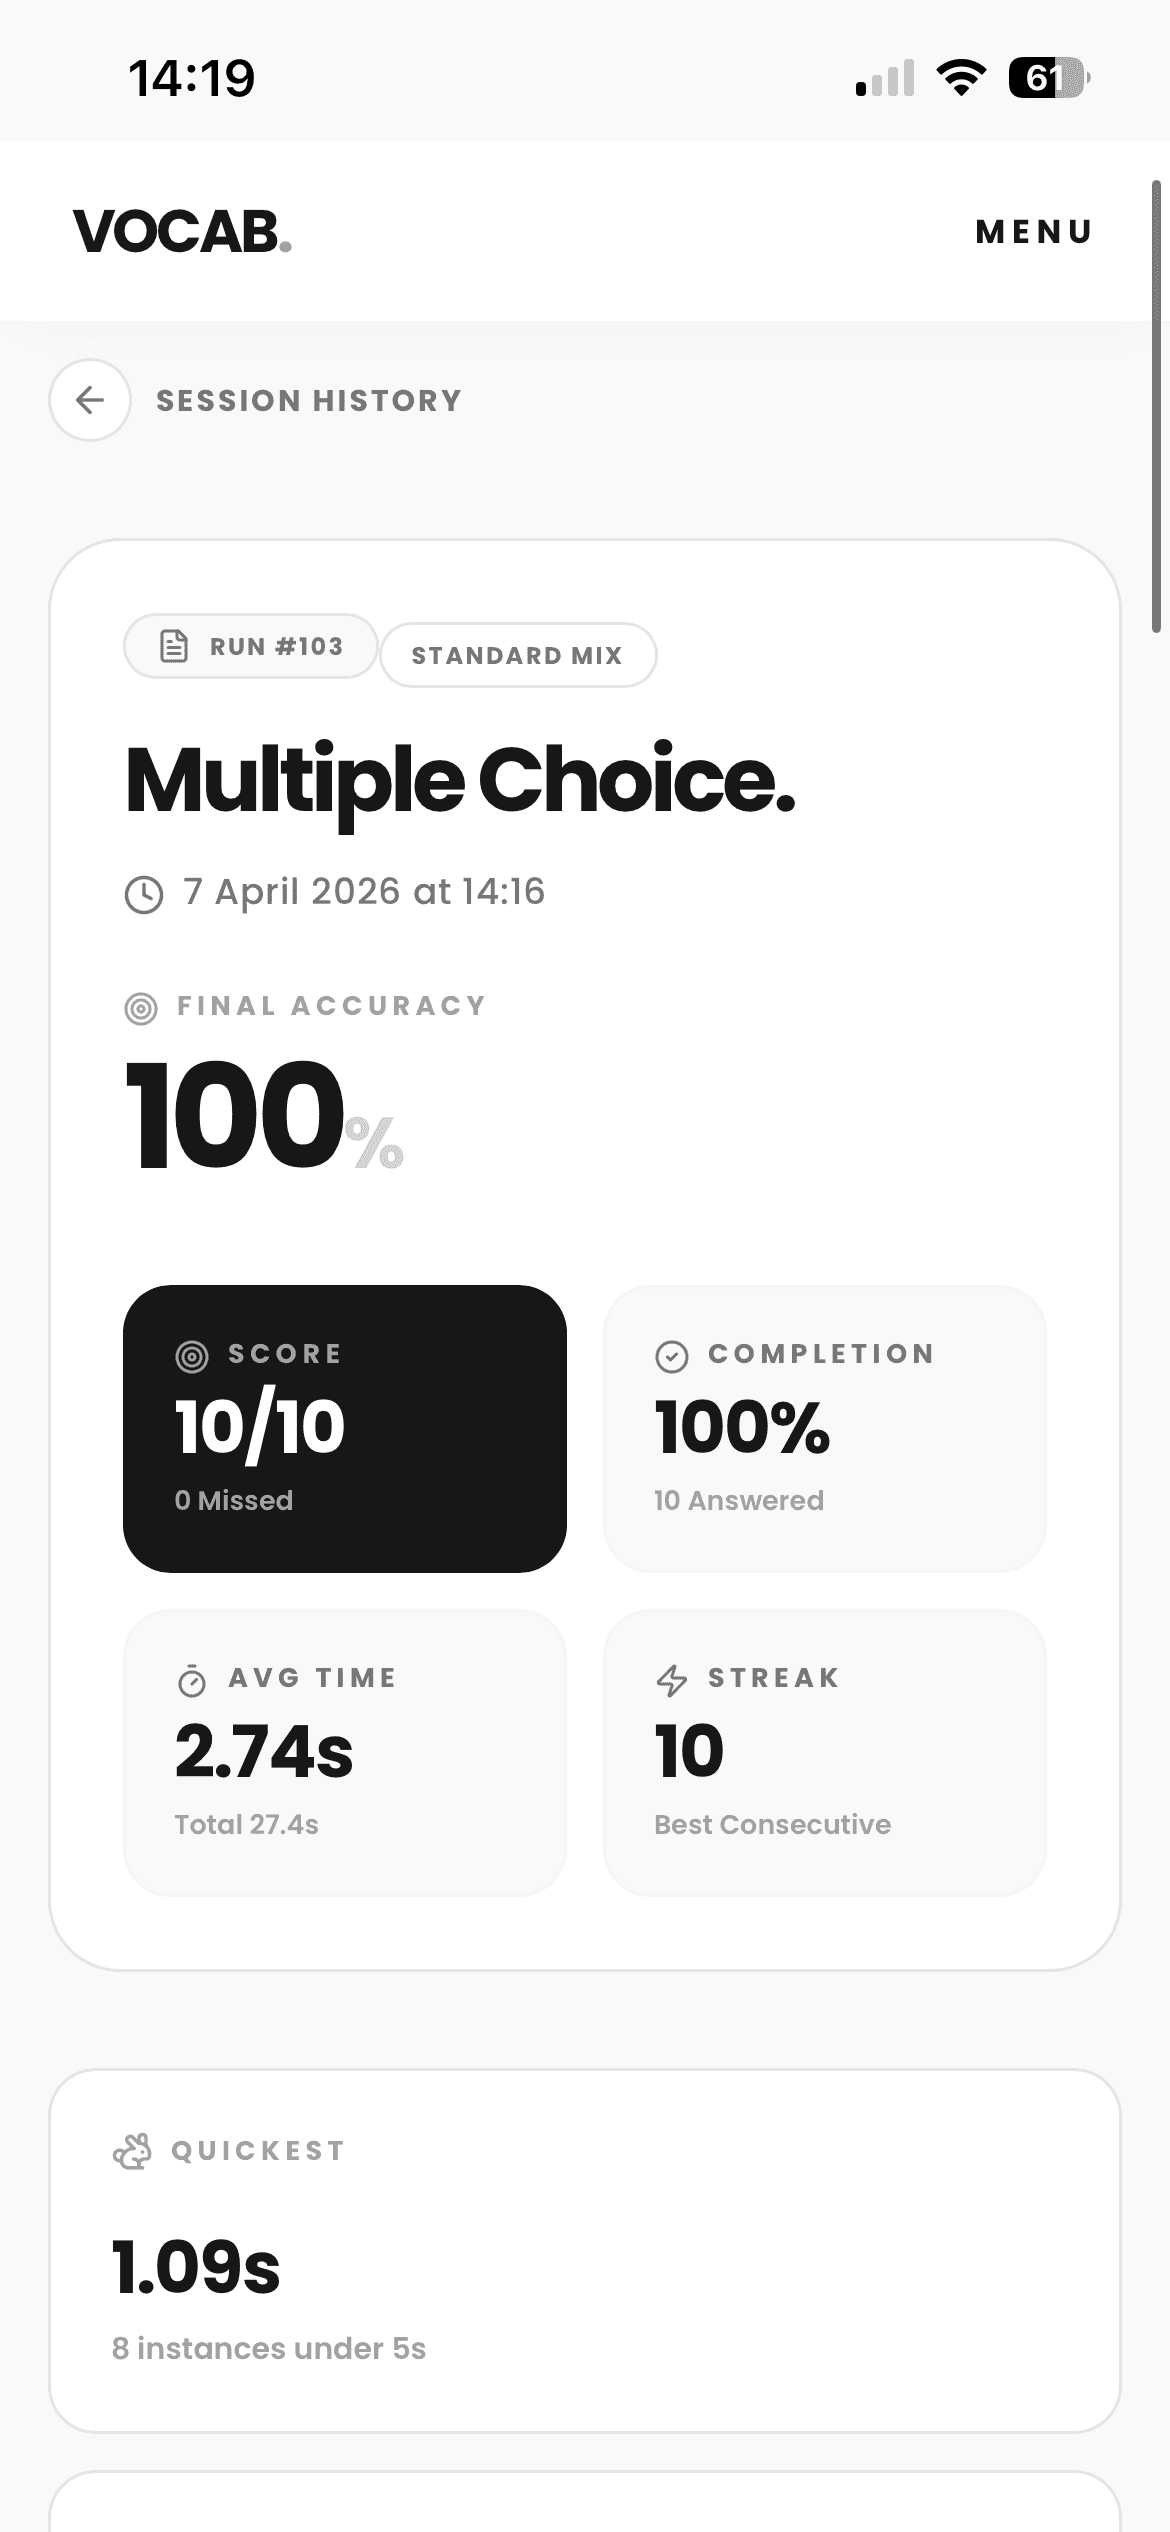The width and height of the screenshot is (1170, 2532).
Task: Click the clock icon next to the date
Action: (144, 894)
